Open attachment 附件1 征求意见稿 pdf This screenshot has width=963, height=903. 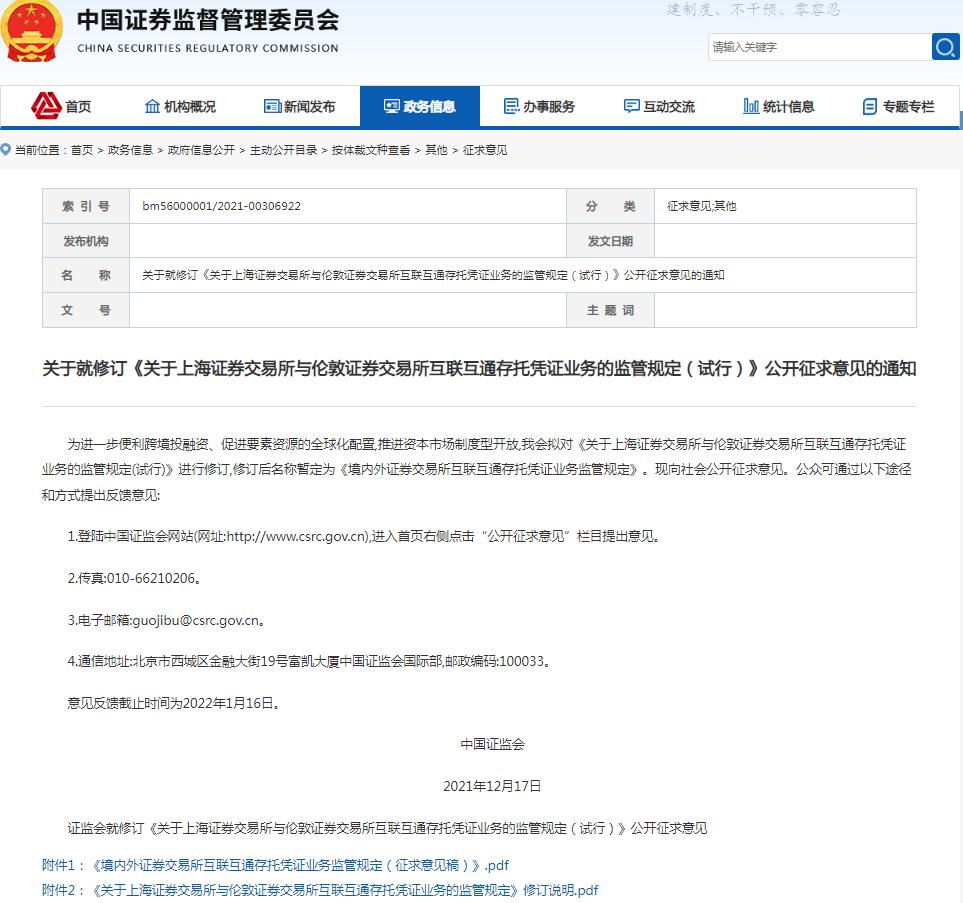click(x=275, y=865)
